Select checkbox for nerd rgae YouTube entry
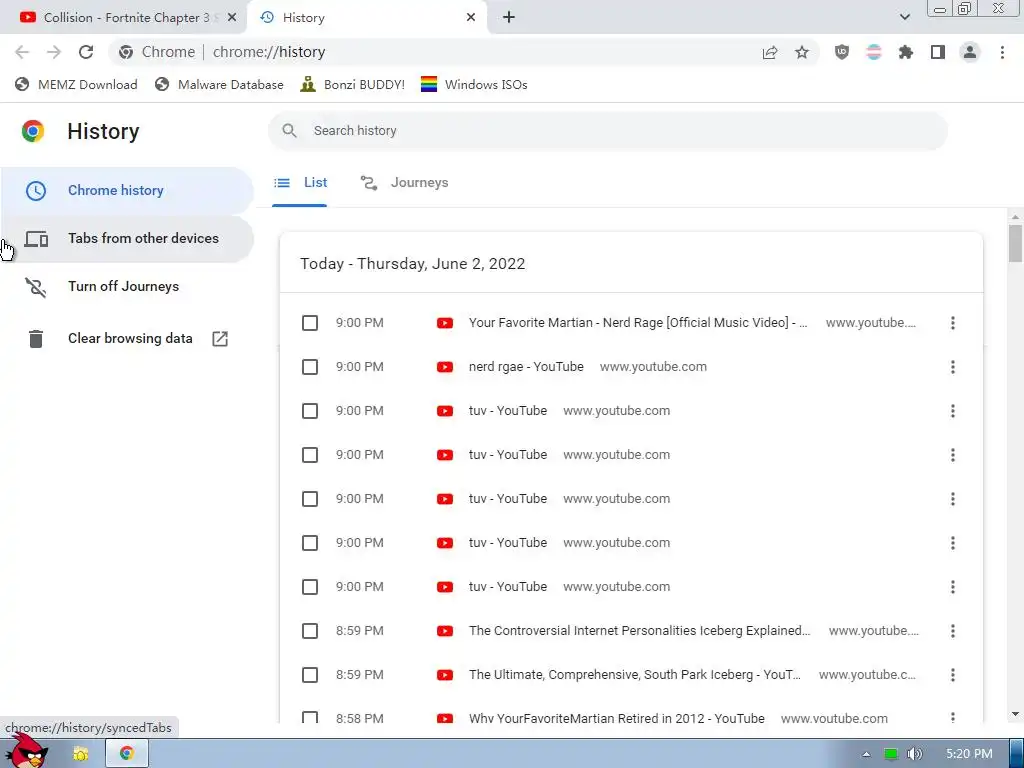This screenshot has height=768, width=1024. pyautogui.click(x=310, y=367)
